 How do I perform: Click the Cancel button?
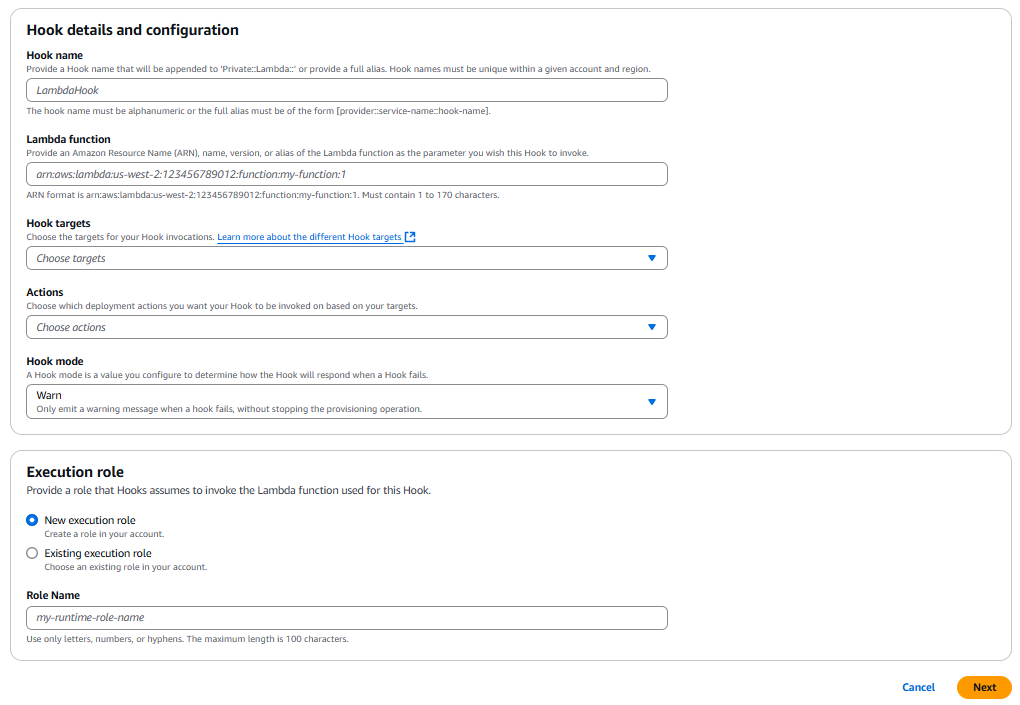pos(918,687)
